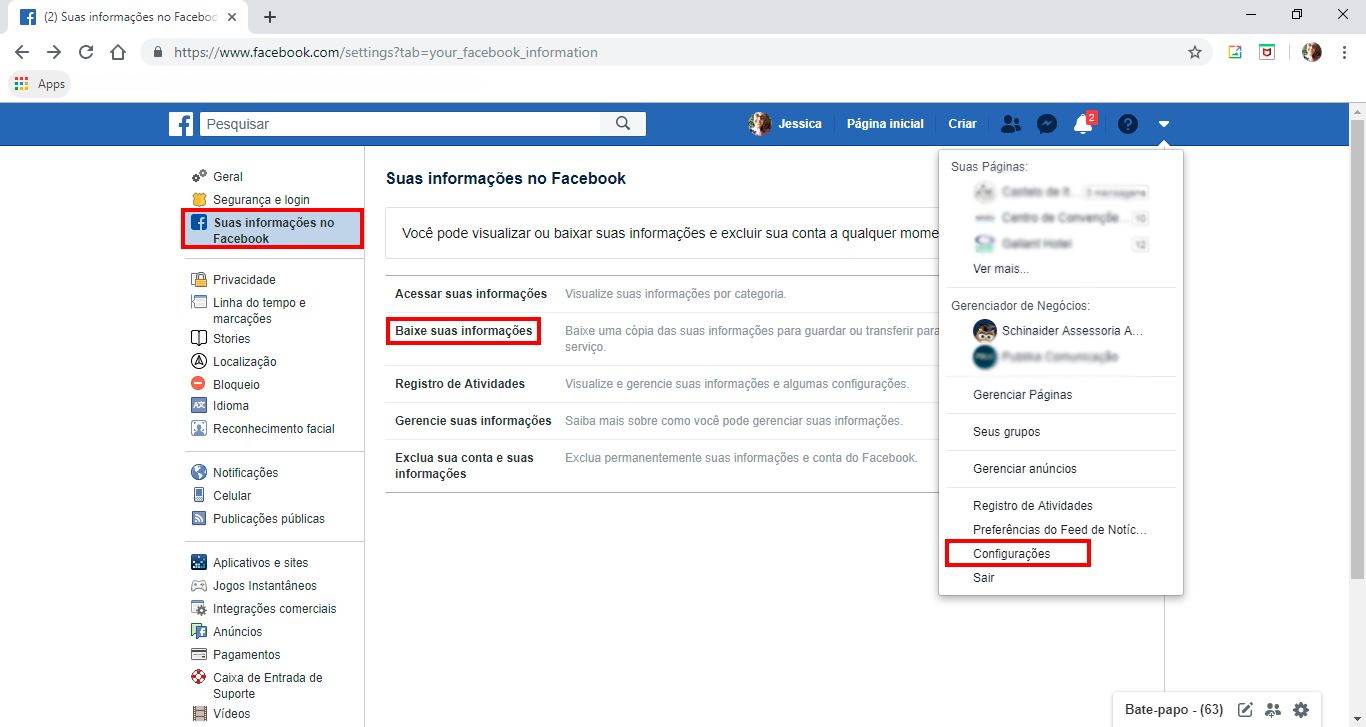Select Schinaider Assessoria business manager
Screen dimensions: 1366x727
(1060, 331)
